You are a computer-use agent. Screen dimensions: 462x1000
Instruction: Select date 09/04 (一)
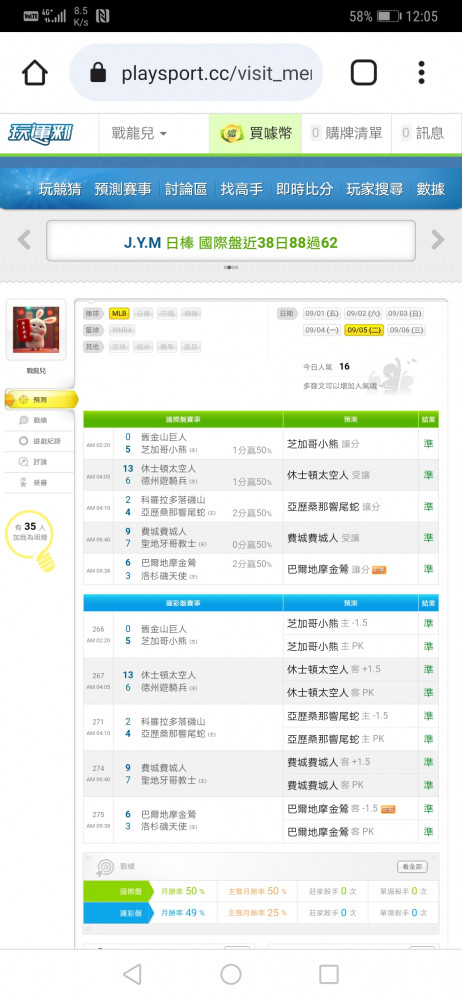pos(322,330)
